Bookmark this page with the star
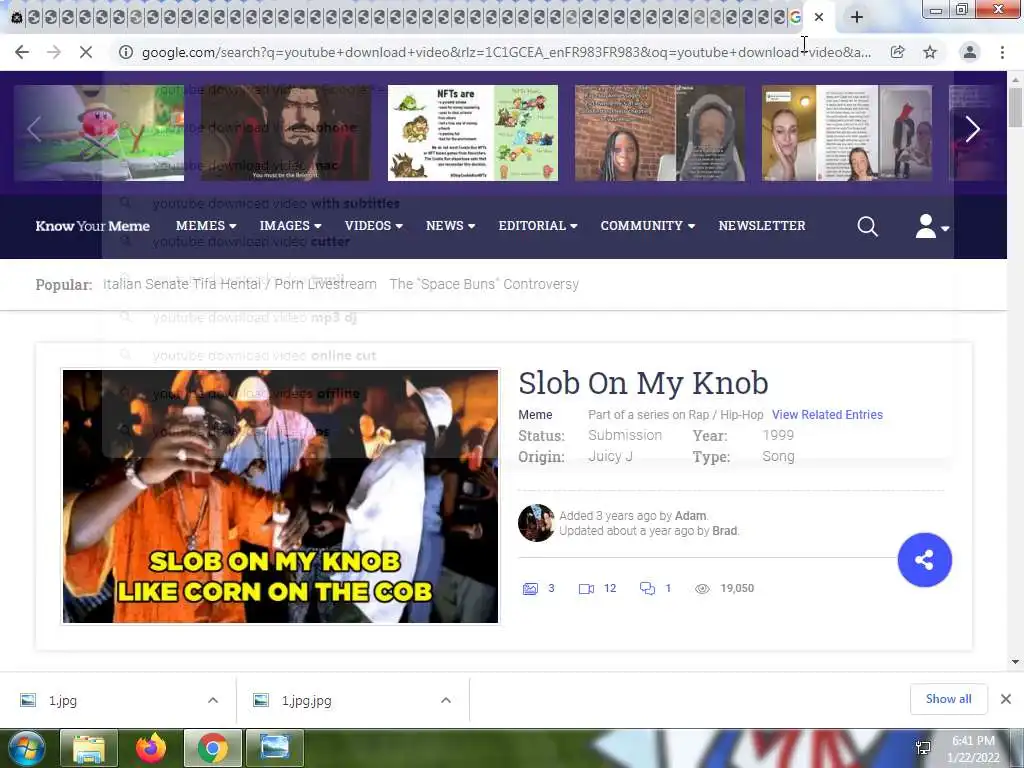1024x768 pixels. 930,52
